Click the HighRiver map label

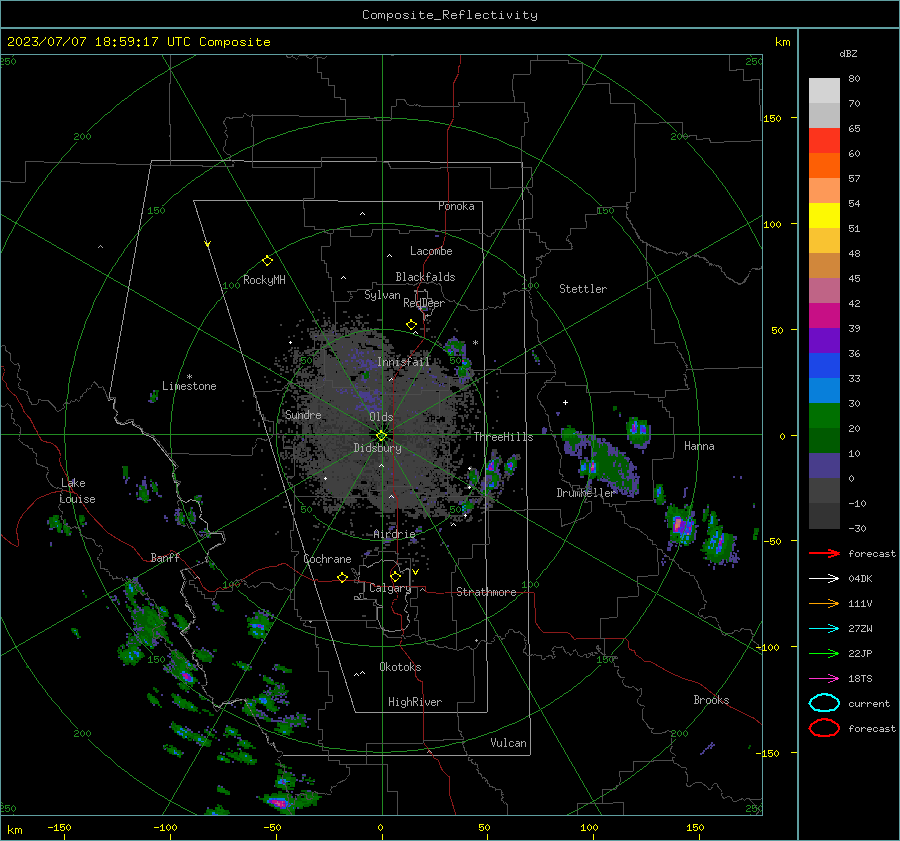[415, 702]
